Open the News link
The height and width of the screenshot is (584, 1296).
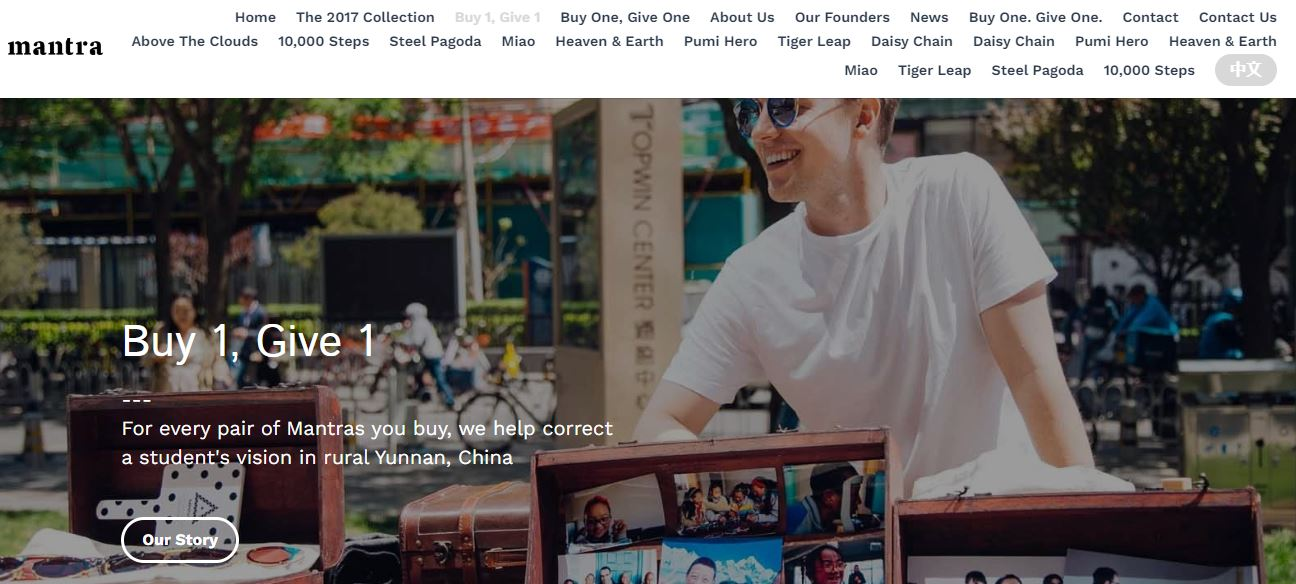coord(929,17)
